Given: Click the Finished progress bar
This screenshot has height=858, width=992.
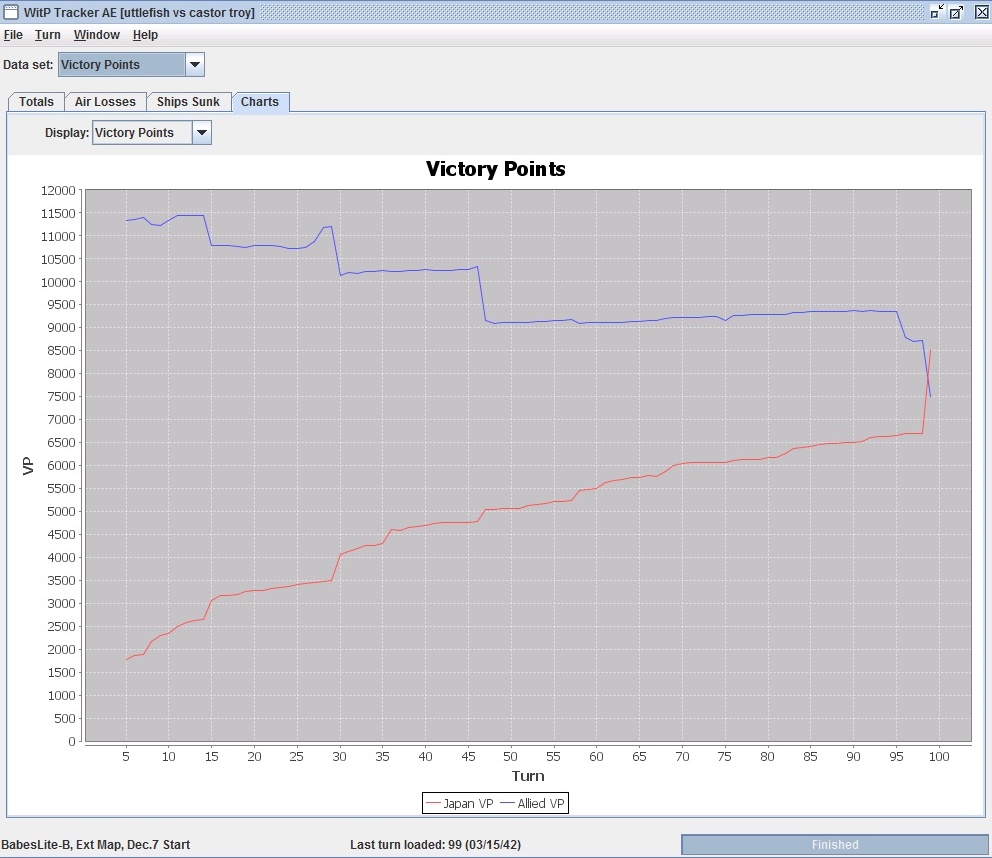Looking at the screenshot, I should click(835, 845).
